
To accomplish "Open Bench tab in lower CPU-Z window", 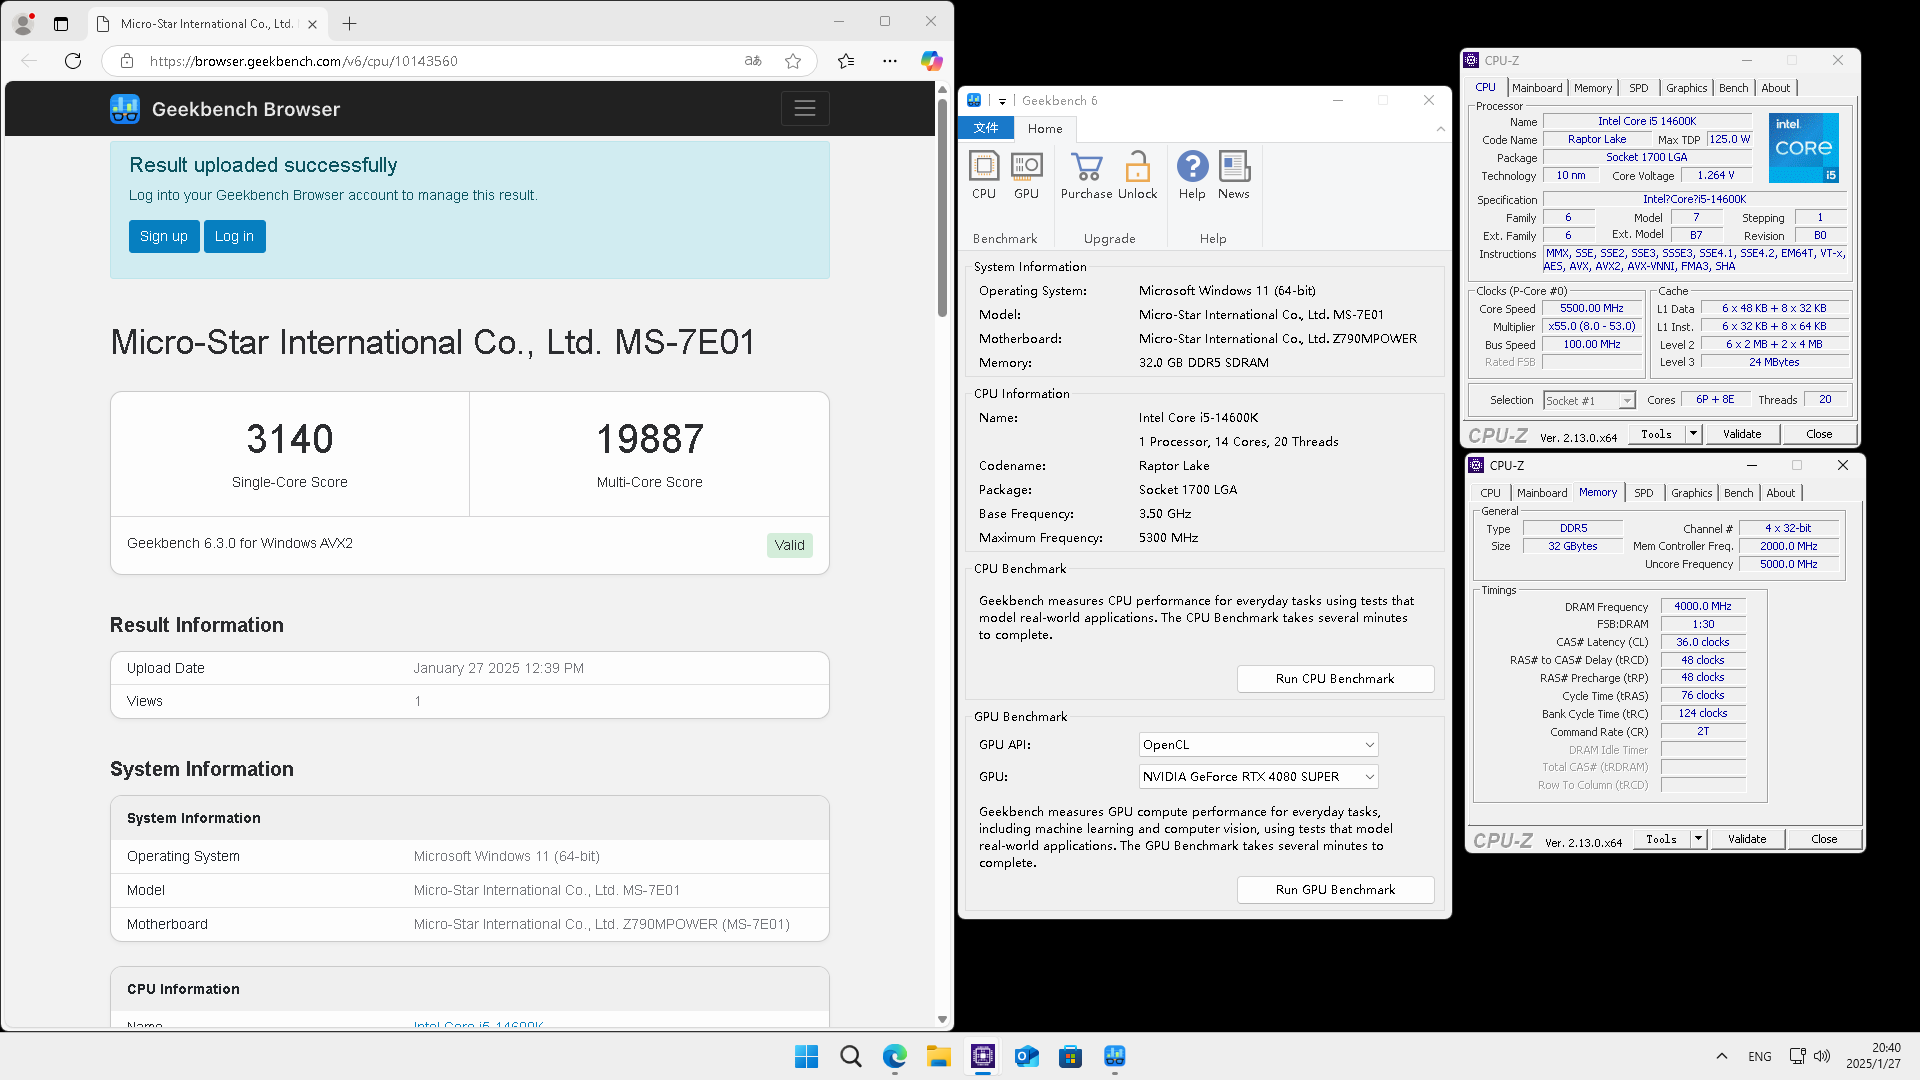I will click(1738, 493).
